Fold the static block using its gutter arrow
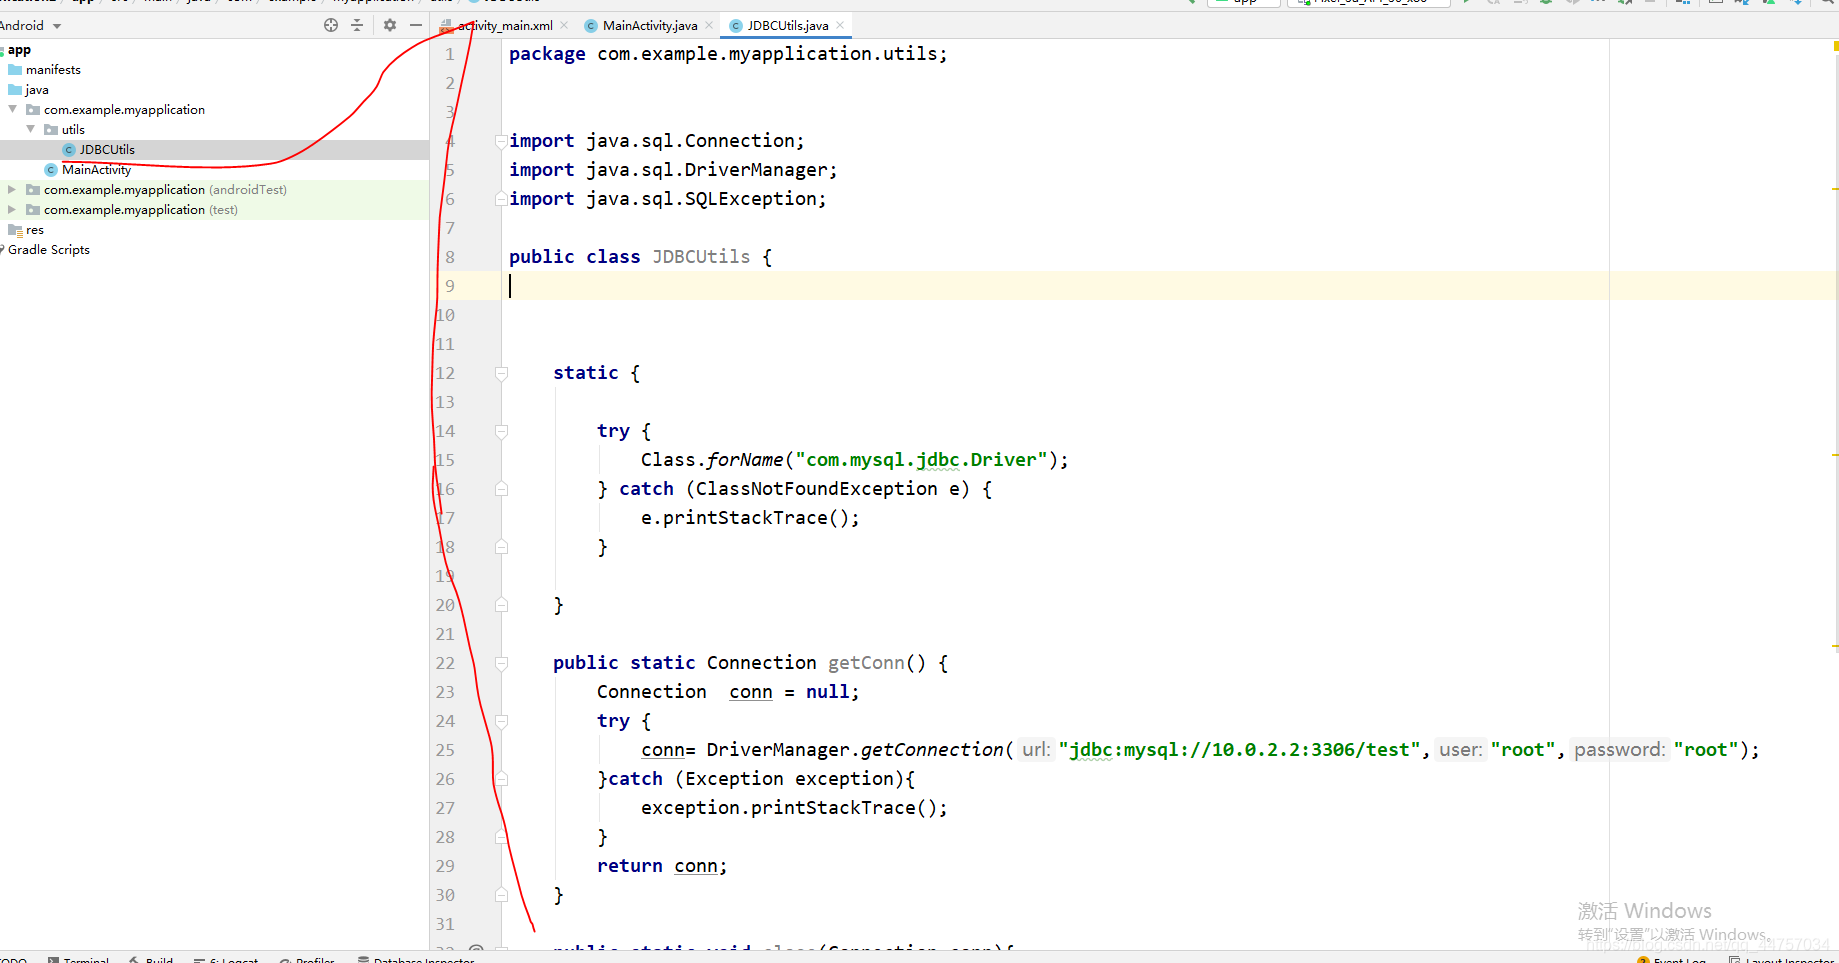Viewport: 1839px width, 963px height. tap(501, 372)
